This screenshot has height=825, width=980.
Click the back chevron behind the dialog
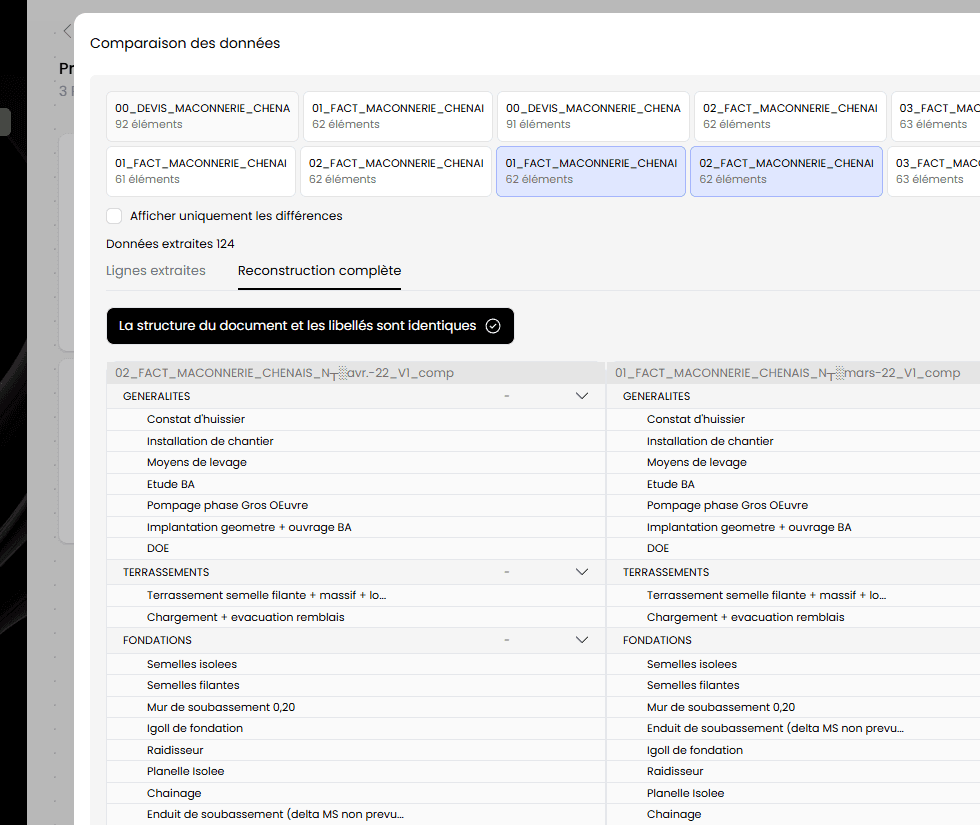coord(67,31)
